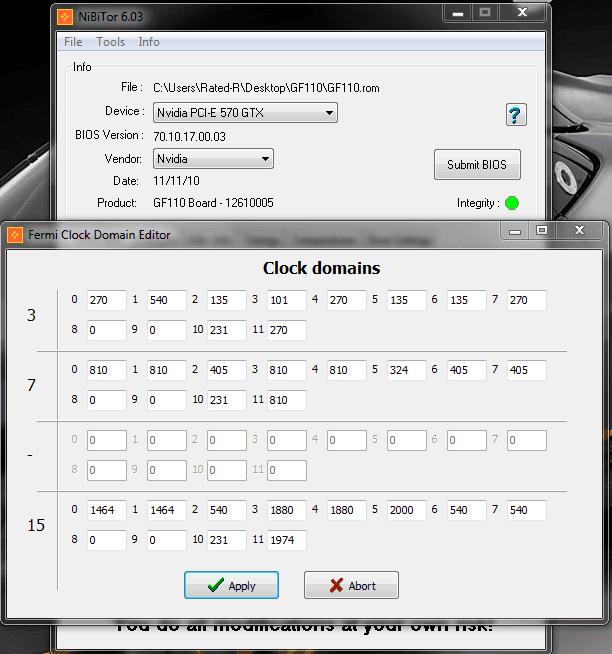Expand the Device dropdown showing 570 GTX
Screen dimensions: 612x654
coord(245,113)
